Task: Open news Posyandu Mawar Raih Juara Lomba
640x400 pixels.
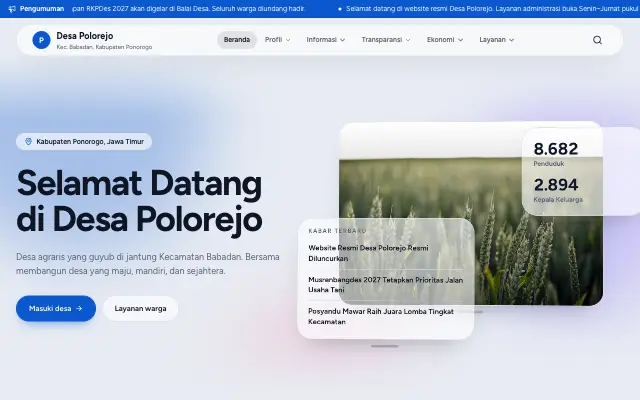Action: pos(381,317)
